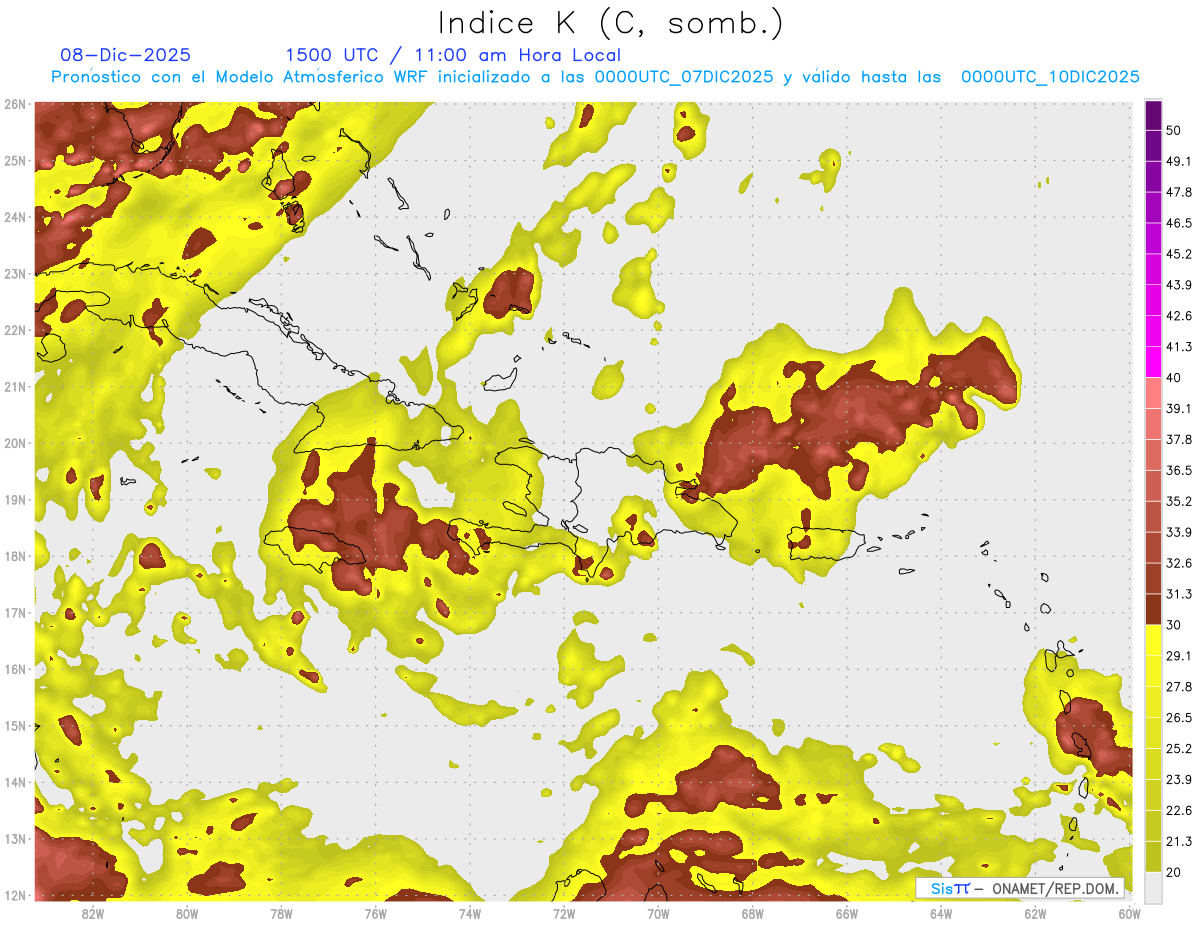Click the legend value '32.6'

click(x=1179, y=563)
